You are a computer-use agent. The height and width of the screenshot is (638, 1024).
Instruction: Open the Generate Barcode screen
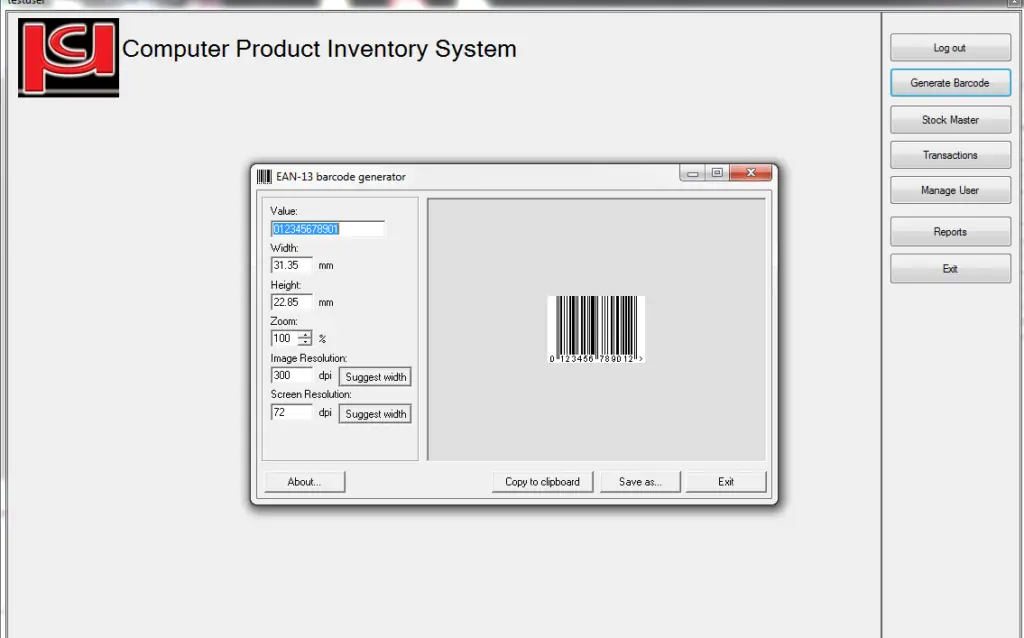(949, 83)
